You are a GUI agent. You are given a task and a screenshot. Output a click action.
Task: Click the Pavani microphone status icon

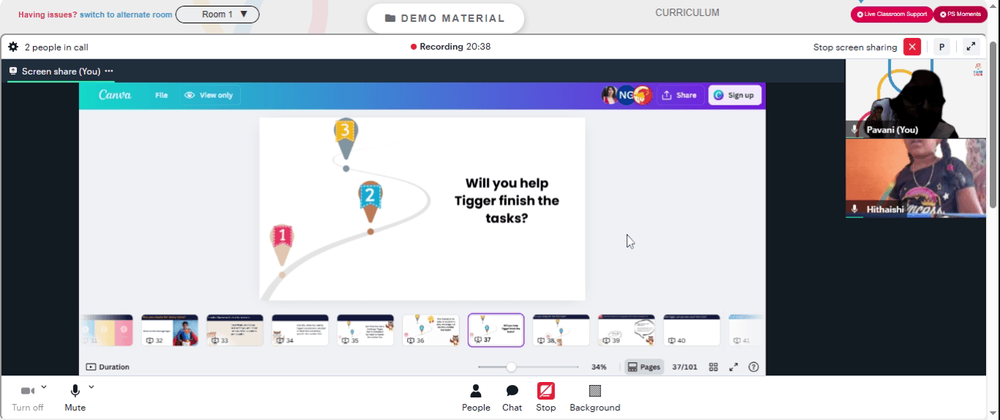855,129
